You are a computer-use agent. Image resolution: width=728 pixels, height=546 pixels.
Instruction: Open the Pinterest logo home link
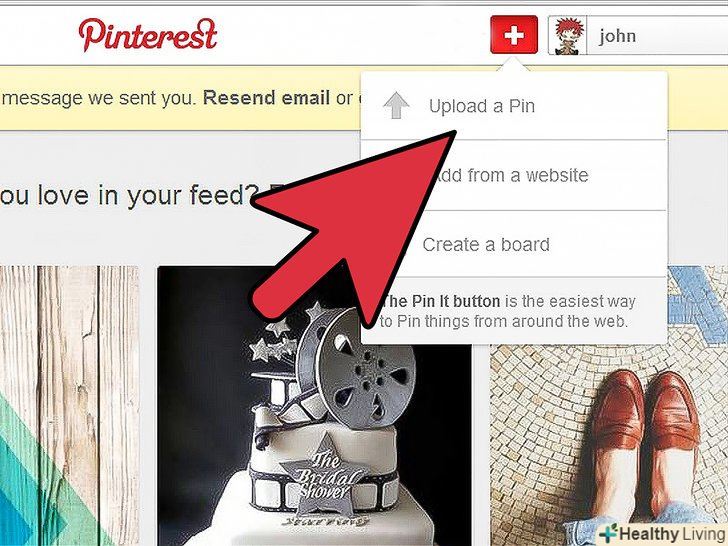click(x=148, y=35)
